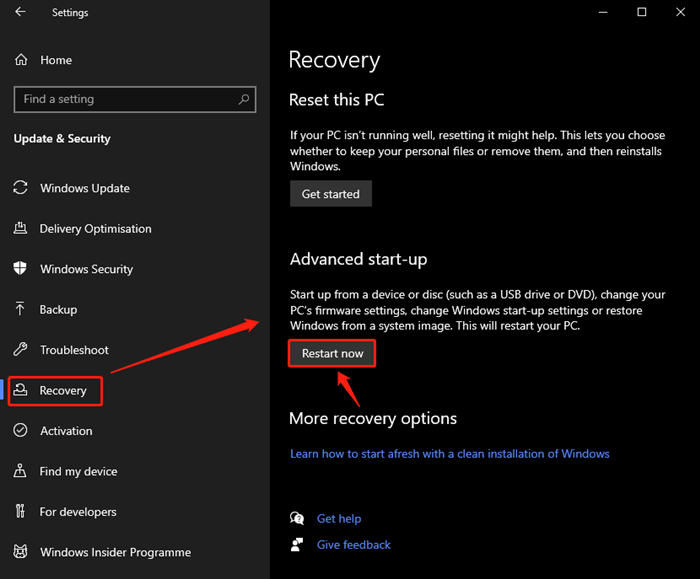Click the Find my device icon
700x579 pixels.
click(20, 471)
